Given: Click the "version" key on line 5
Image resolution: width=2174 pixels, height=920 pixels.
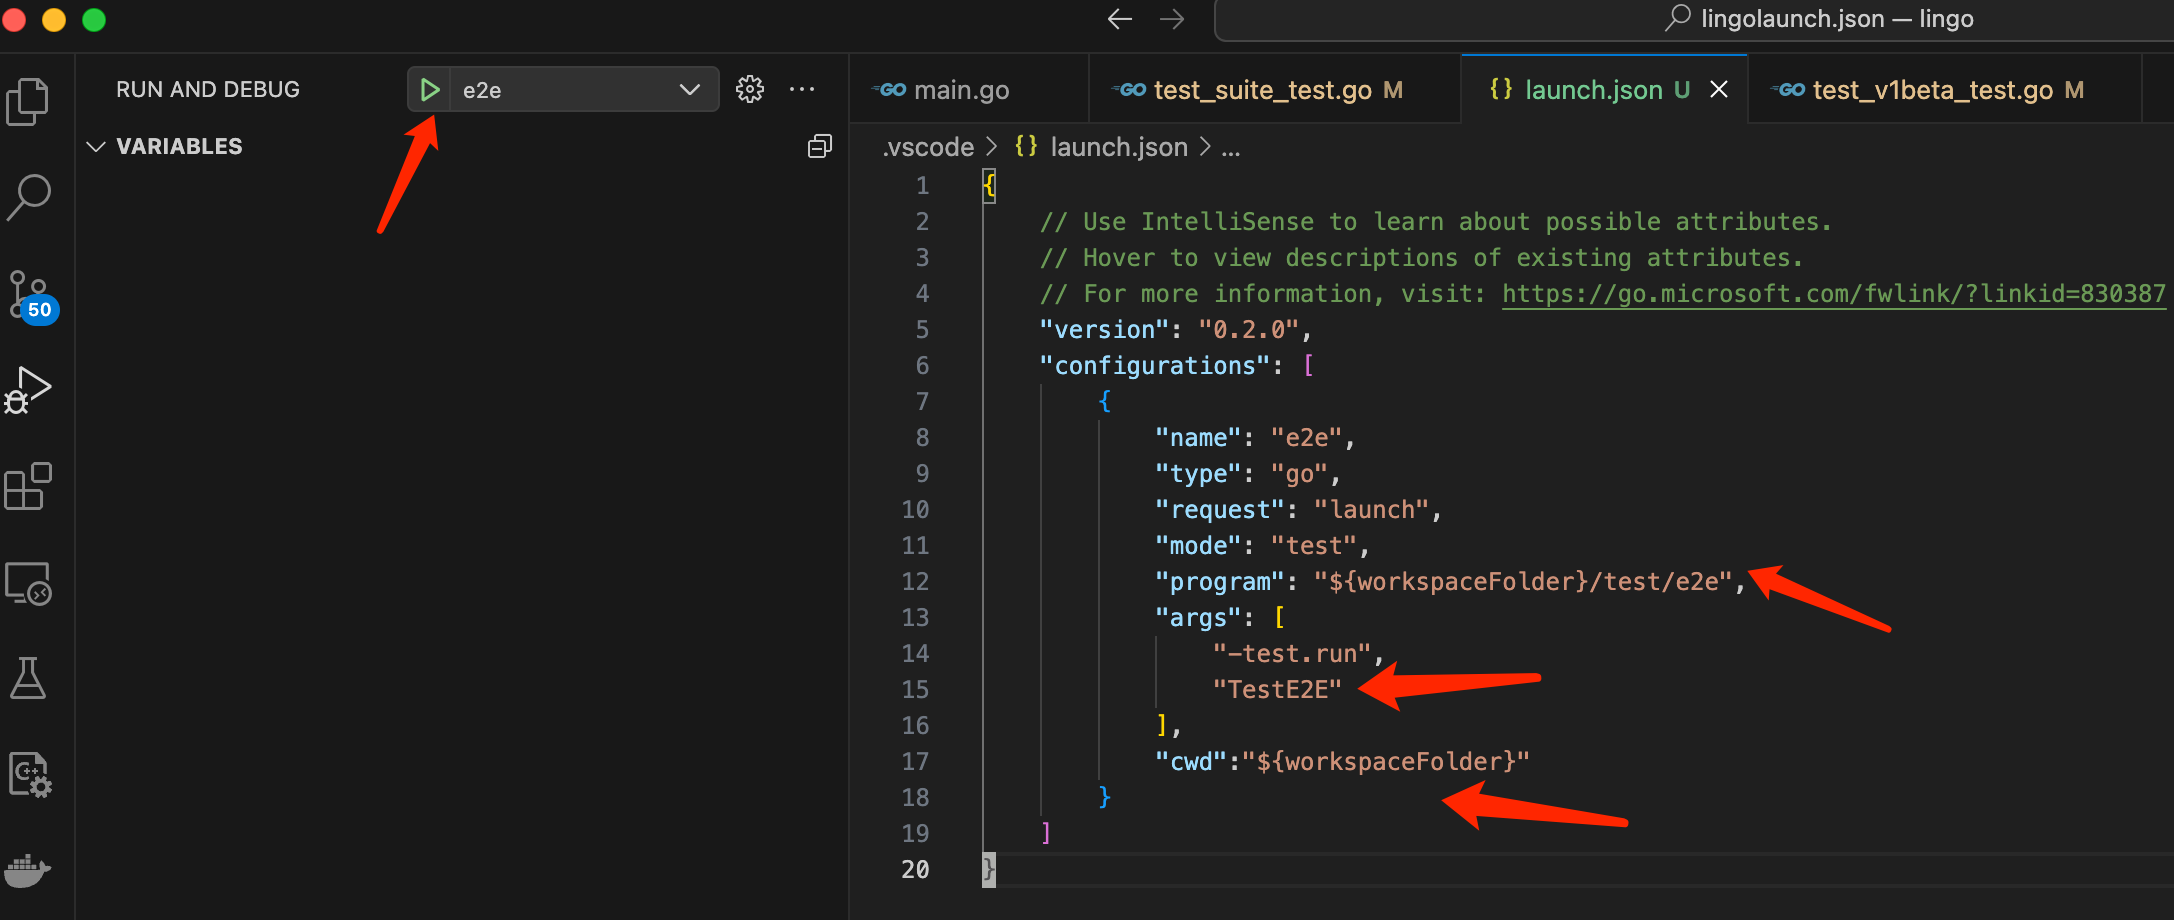Looking at the screenshot, I should click(x=1104, y=330).
